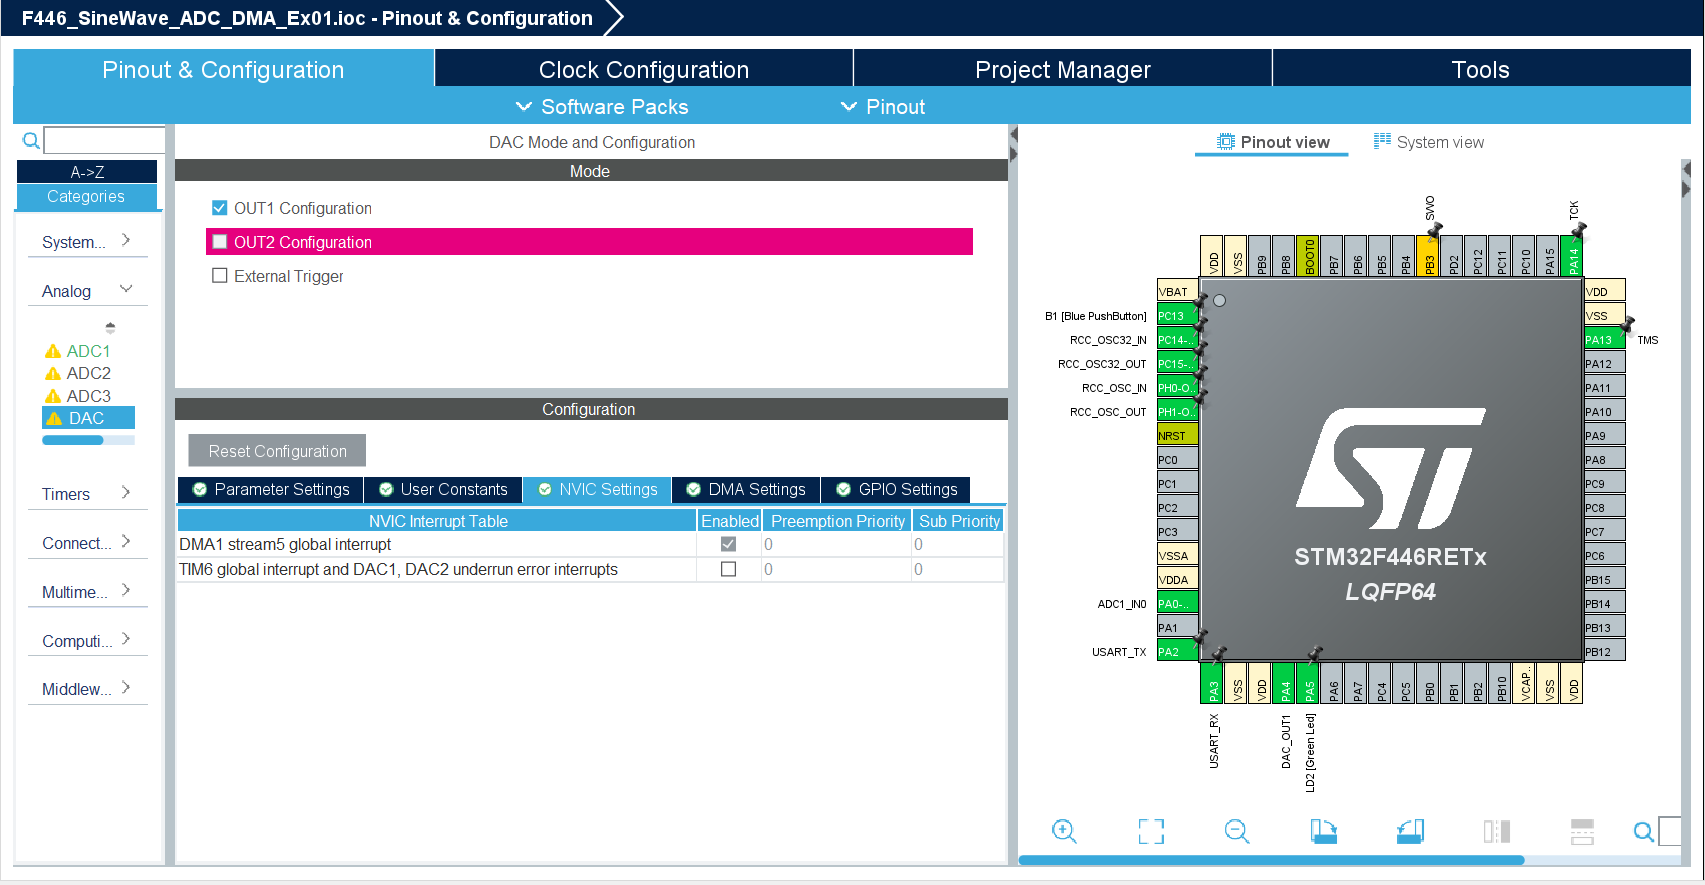Expand the Timers category
The width and height of the screenshot is (1705, 885).
(87, 493)
